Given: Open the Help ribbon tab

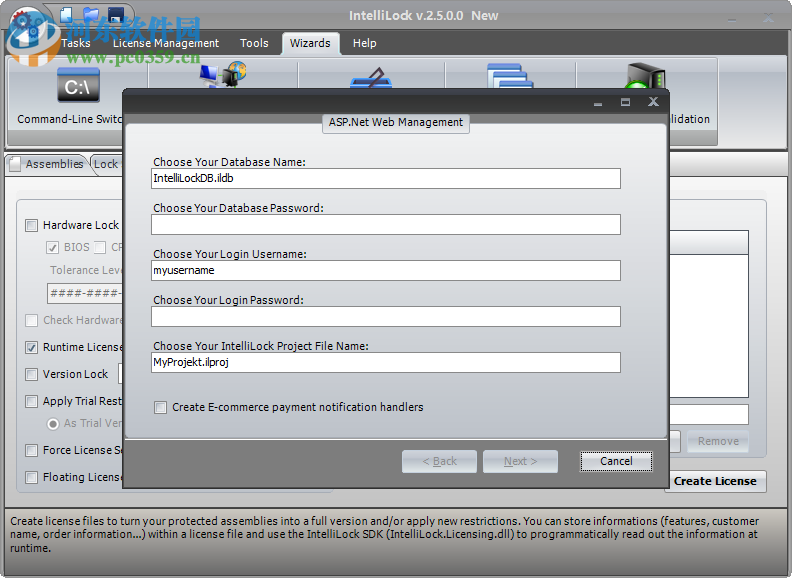Looking at the screenshot, I should click(x=364, y=43).
